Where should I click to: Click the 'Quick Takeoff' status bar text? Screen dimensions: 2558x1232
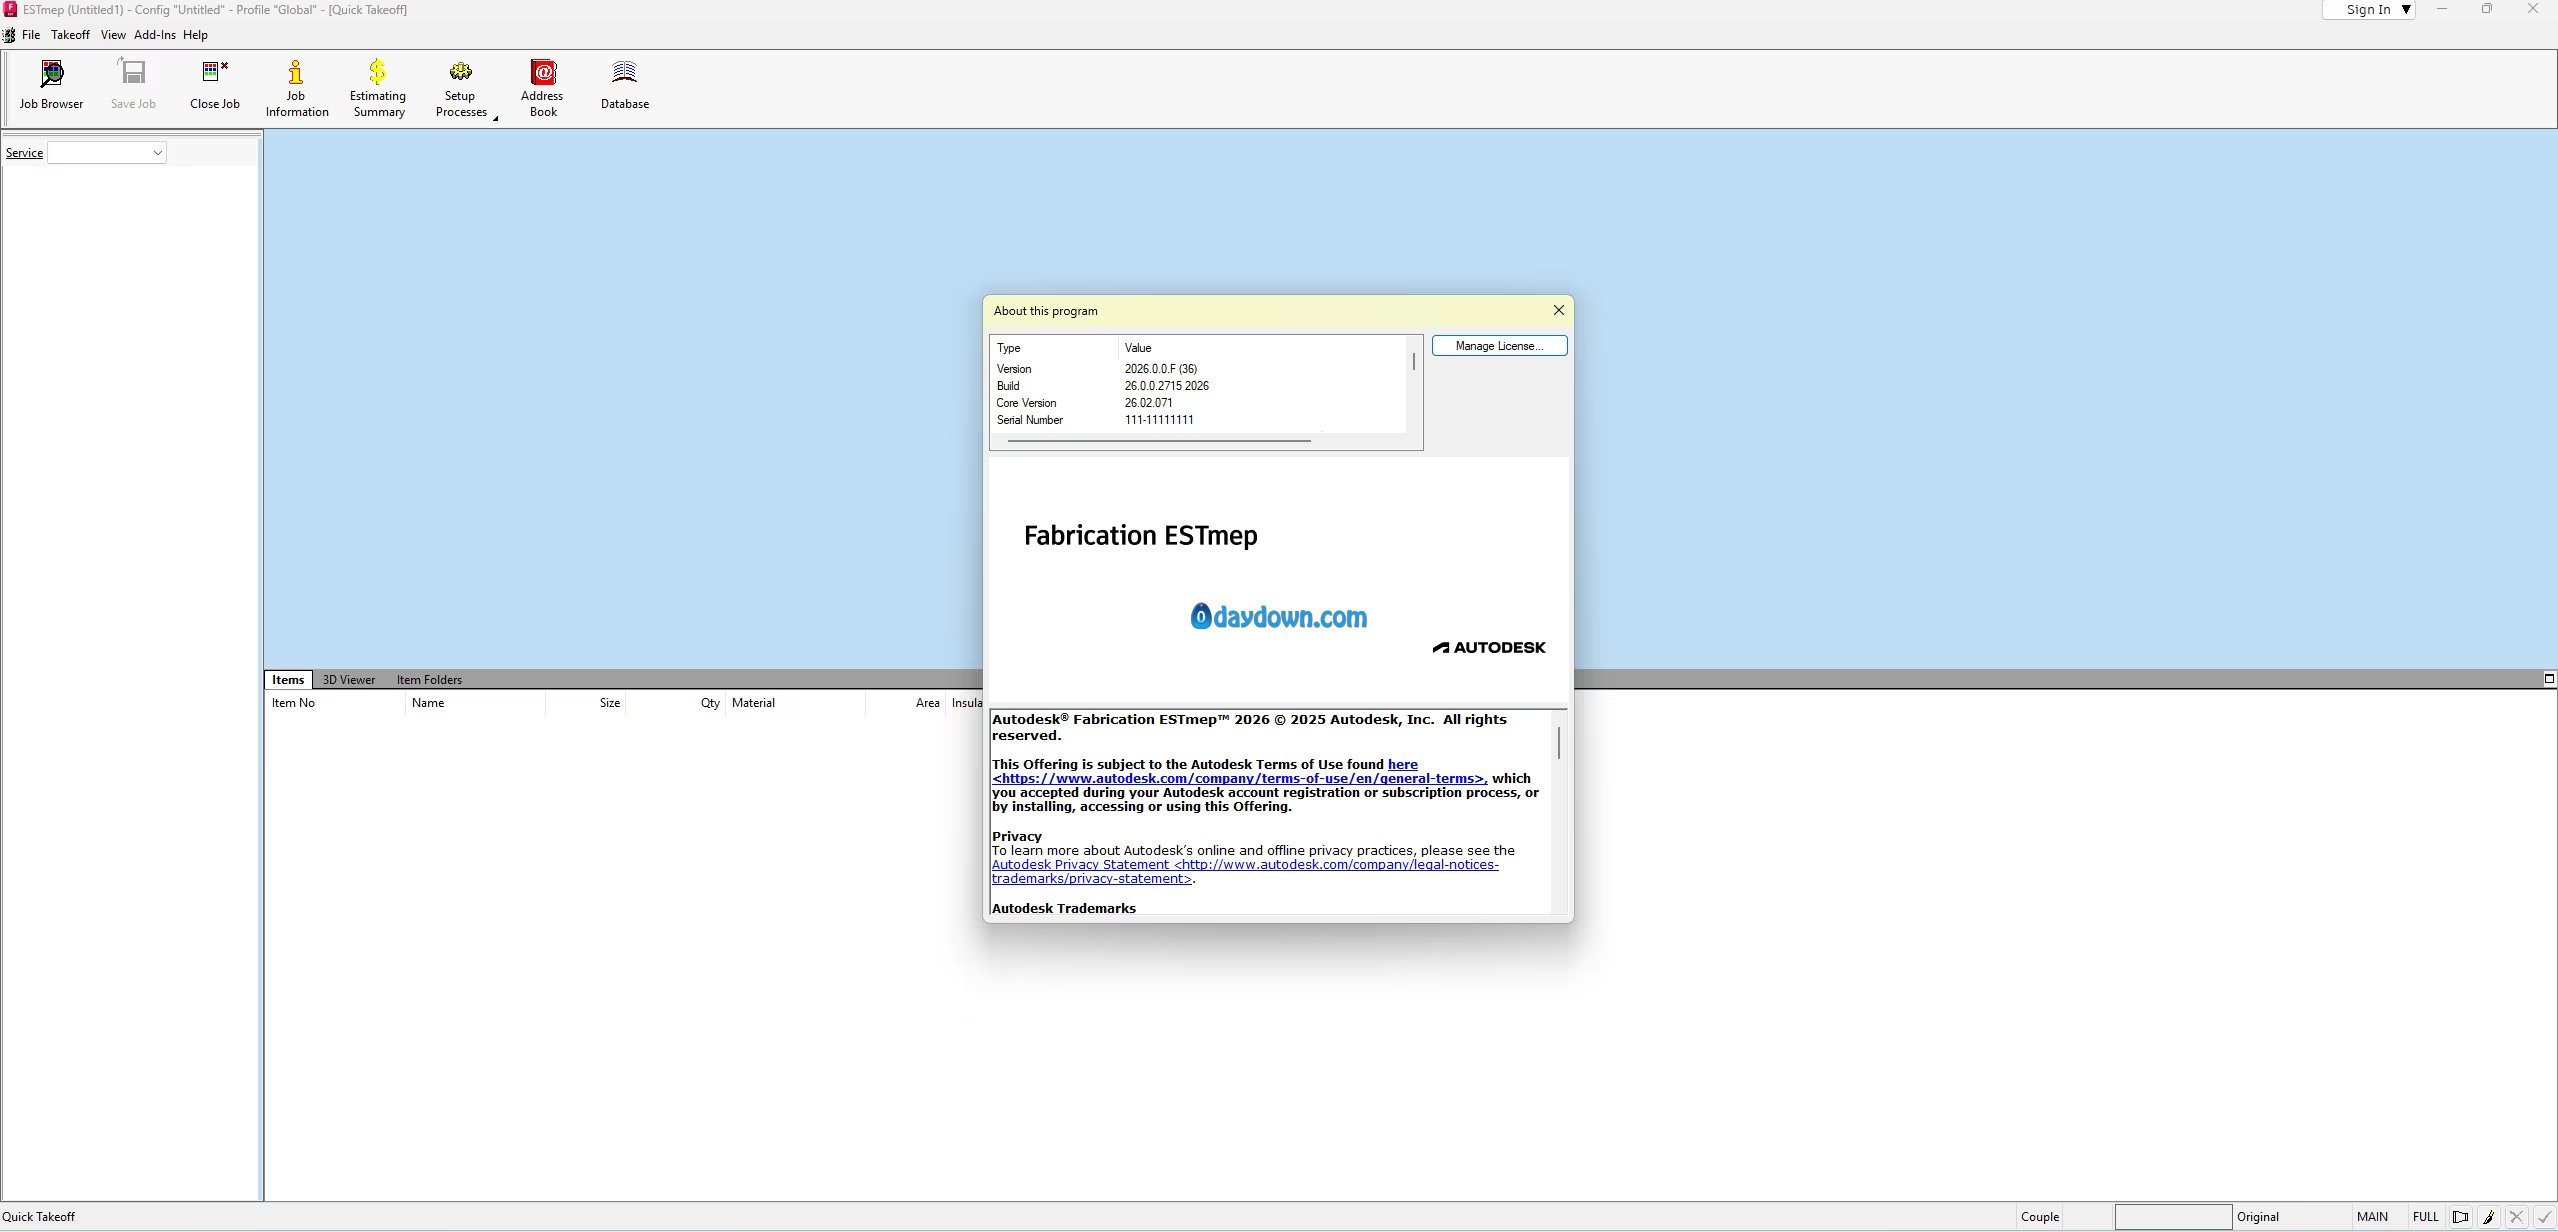[x=39, y=1217]
